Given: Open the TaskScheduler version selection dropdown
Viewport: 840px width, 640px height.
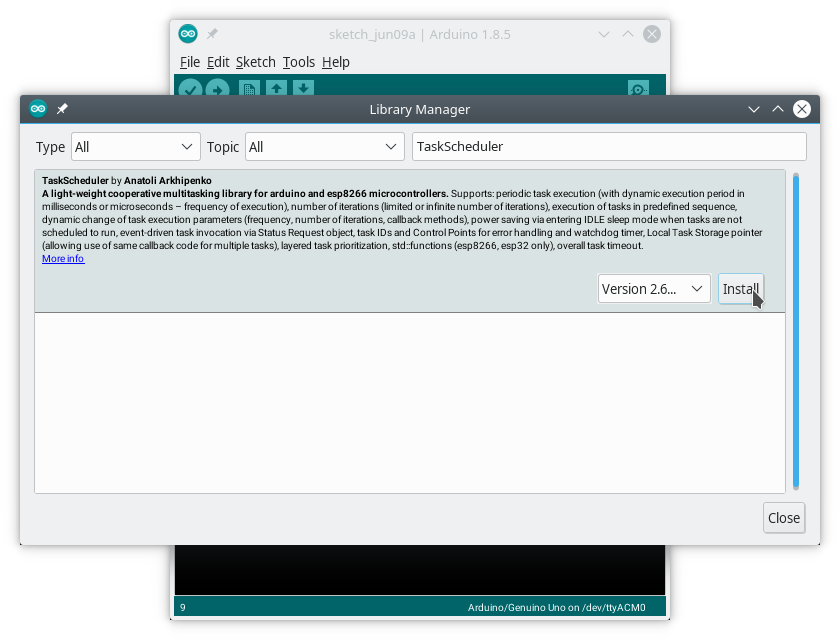Looking at the screenshot, I should pyautogui.click(x=654, y=288).
